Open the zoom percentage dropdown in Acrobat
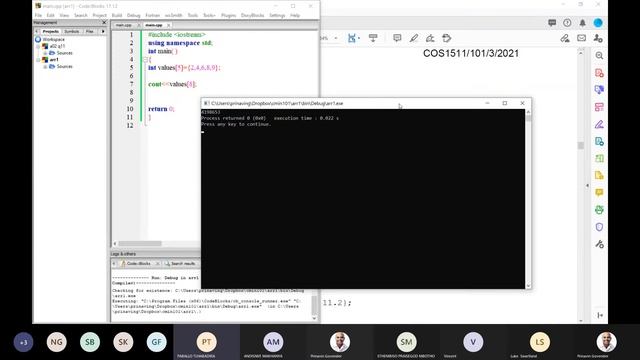 pos(336,38)
